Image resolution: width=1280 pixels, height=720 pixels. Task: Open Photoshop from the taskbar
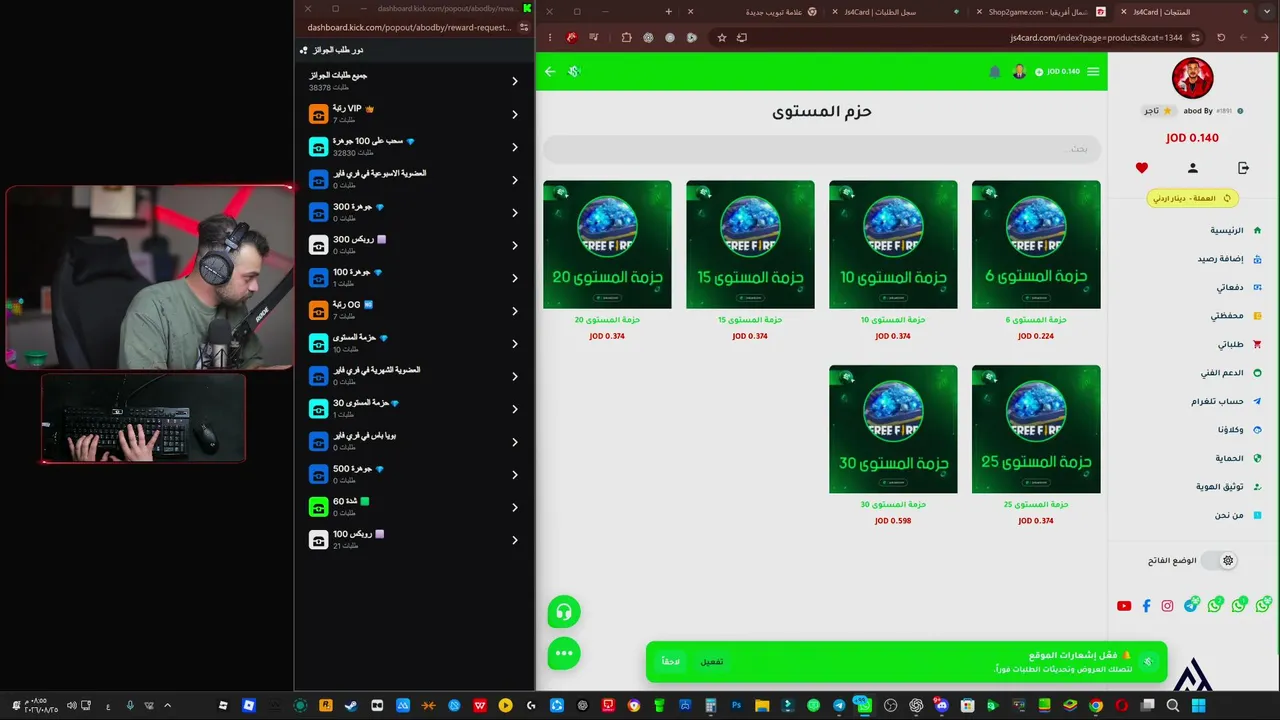(x=737, y=706)
